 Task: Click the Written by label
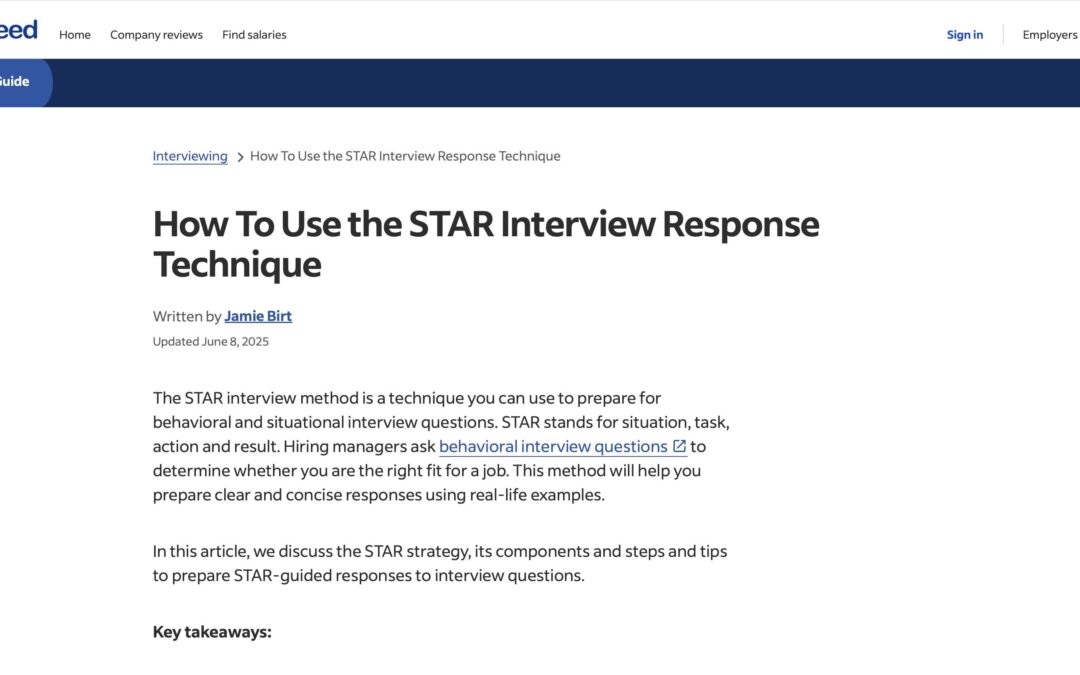186,315
